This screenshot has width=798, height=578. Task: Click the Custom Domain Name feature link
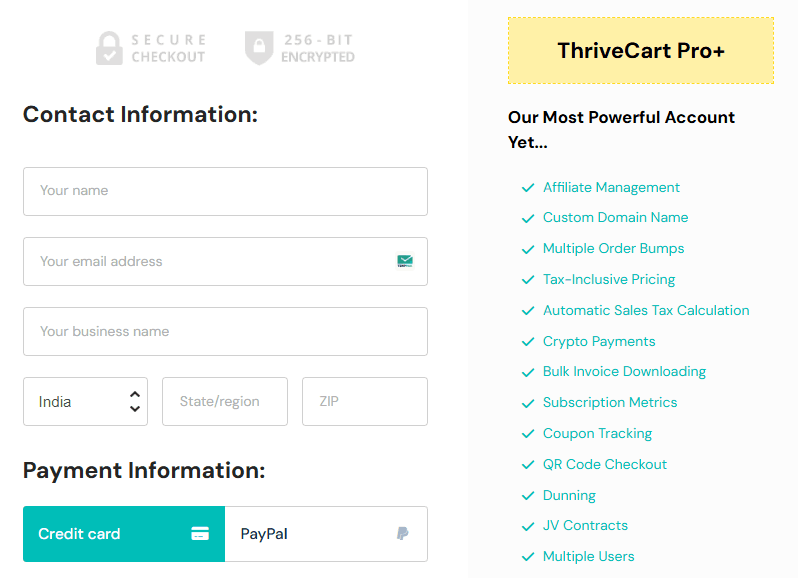(615, 217)
